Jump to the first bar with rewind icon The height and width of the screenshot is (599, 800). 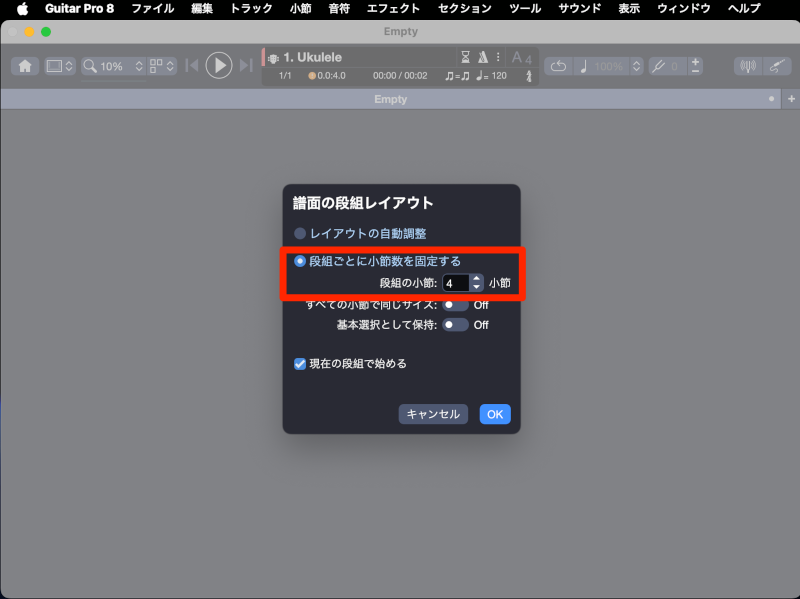pos(192,66)
